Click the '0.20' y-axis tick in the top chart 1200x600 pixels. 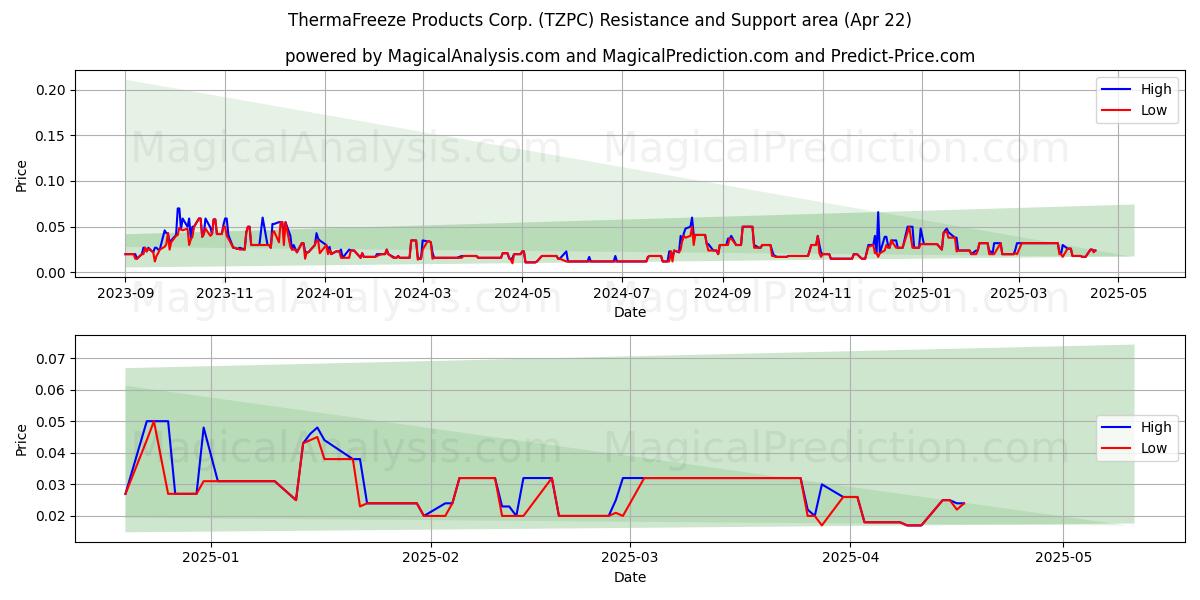click(51, 90)
